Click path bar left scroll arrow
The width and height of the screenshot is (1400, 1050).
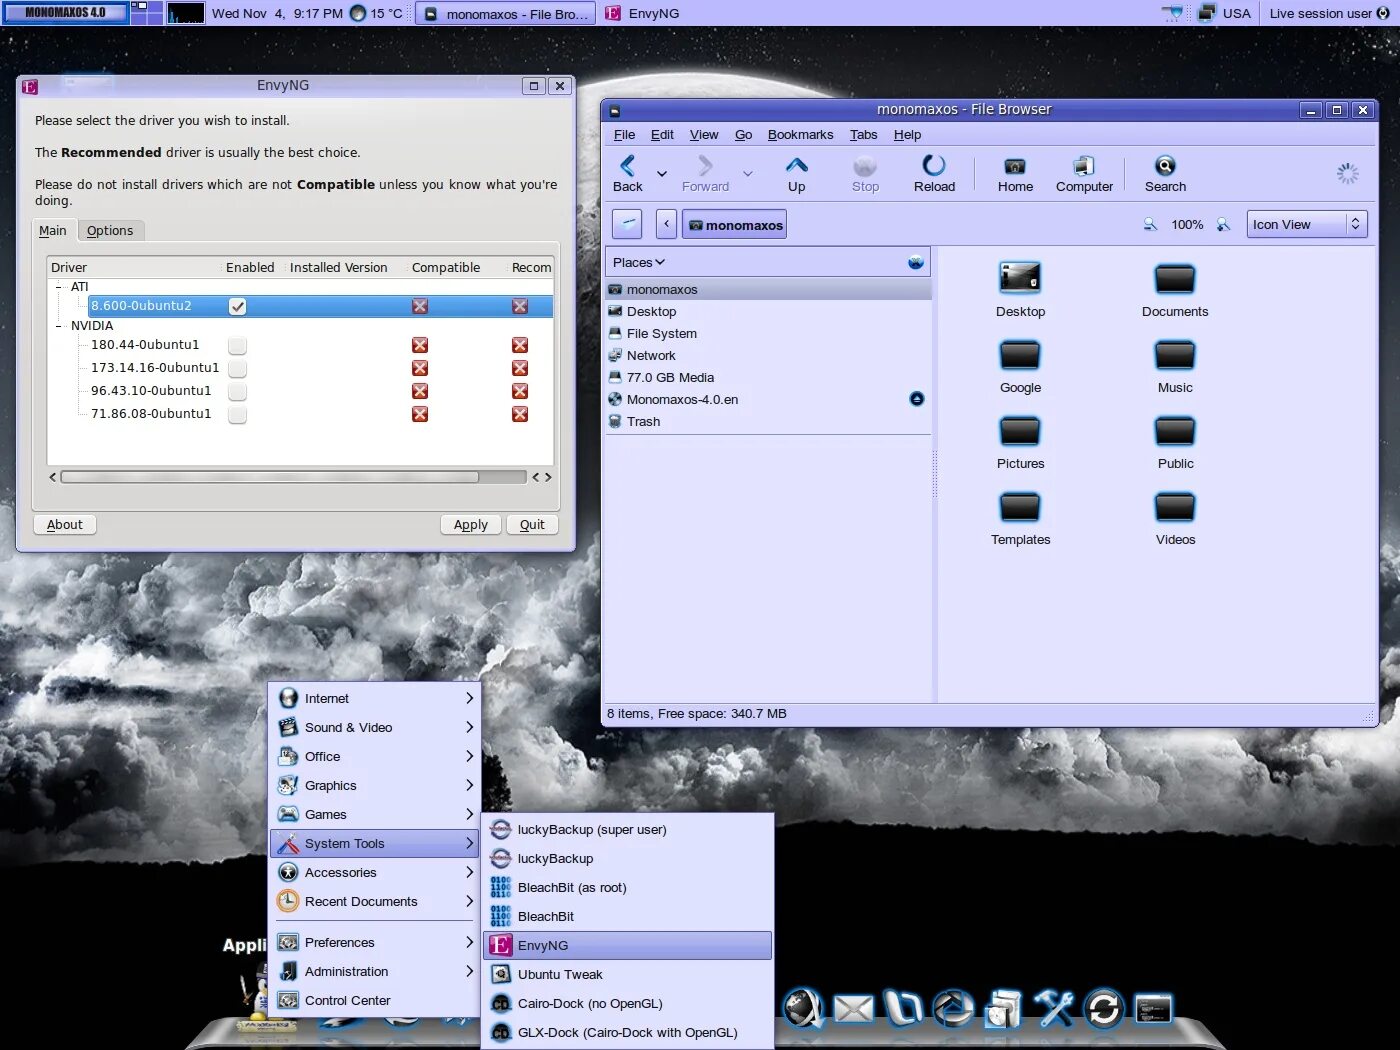tap(666, 224)
